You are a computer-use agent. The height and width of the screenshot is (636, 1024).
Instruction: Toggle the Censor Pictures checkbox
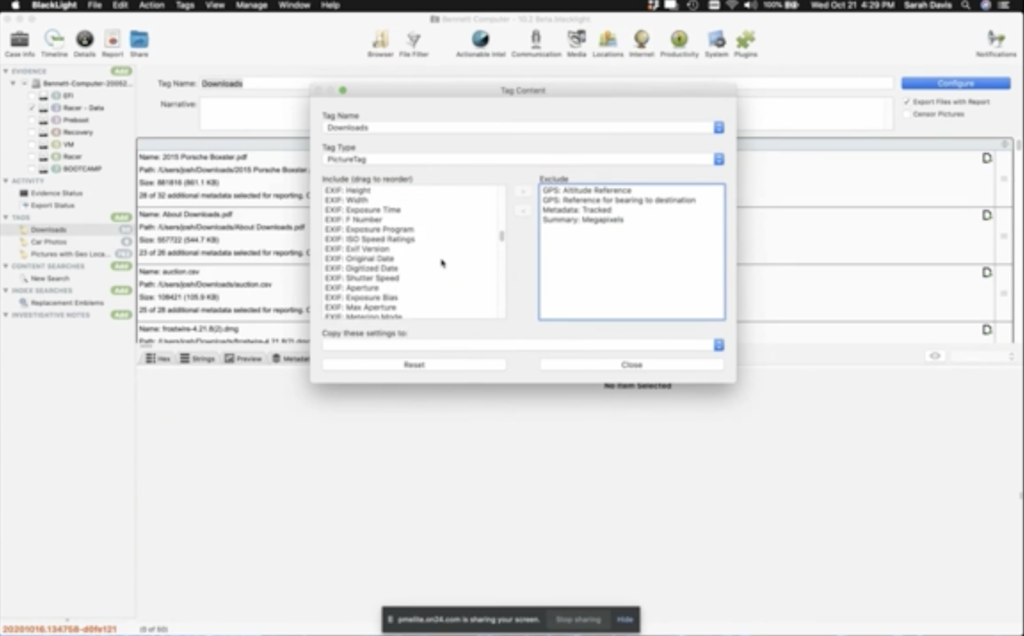906,114
